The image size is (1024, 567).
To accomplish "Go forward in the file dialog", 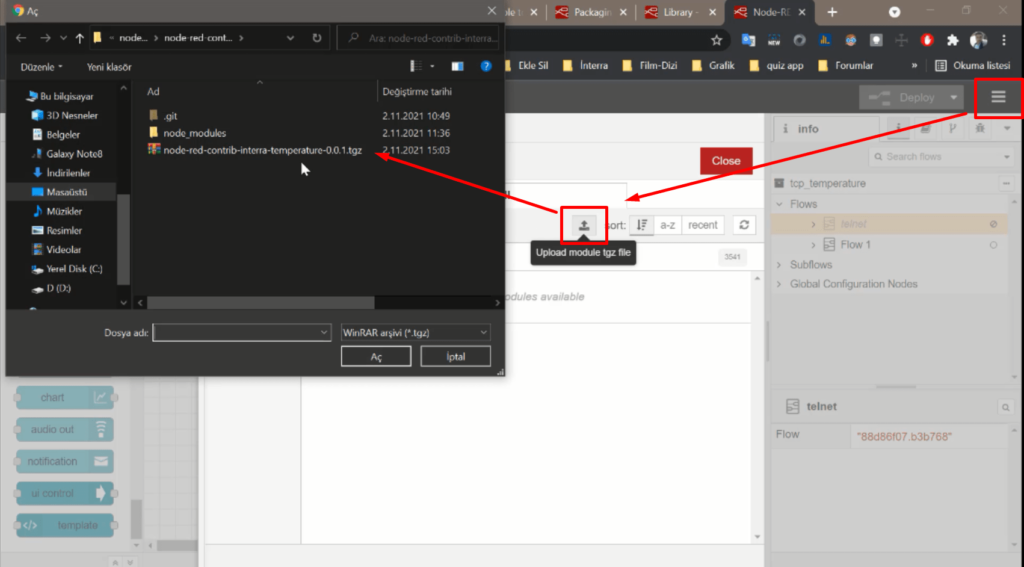I will point(45,38).
